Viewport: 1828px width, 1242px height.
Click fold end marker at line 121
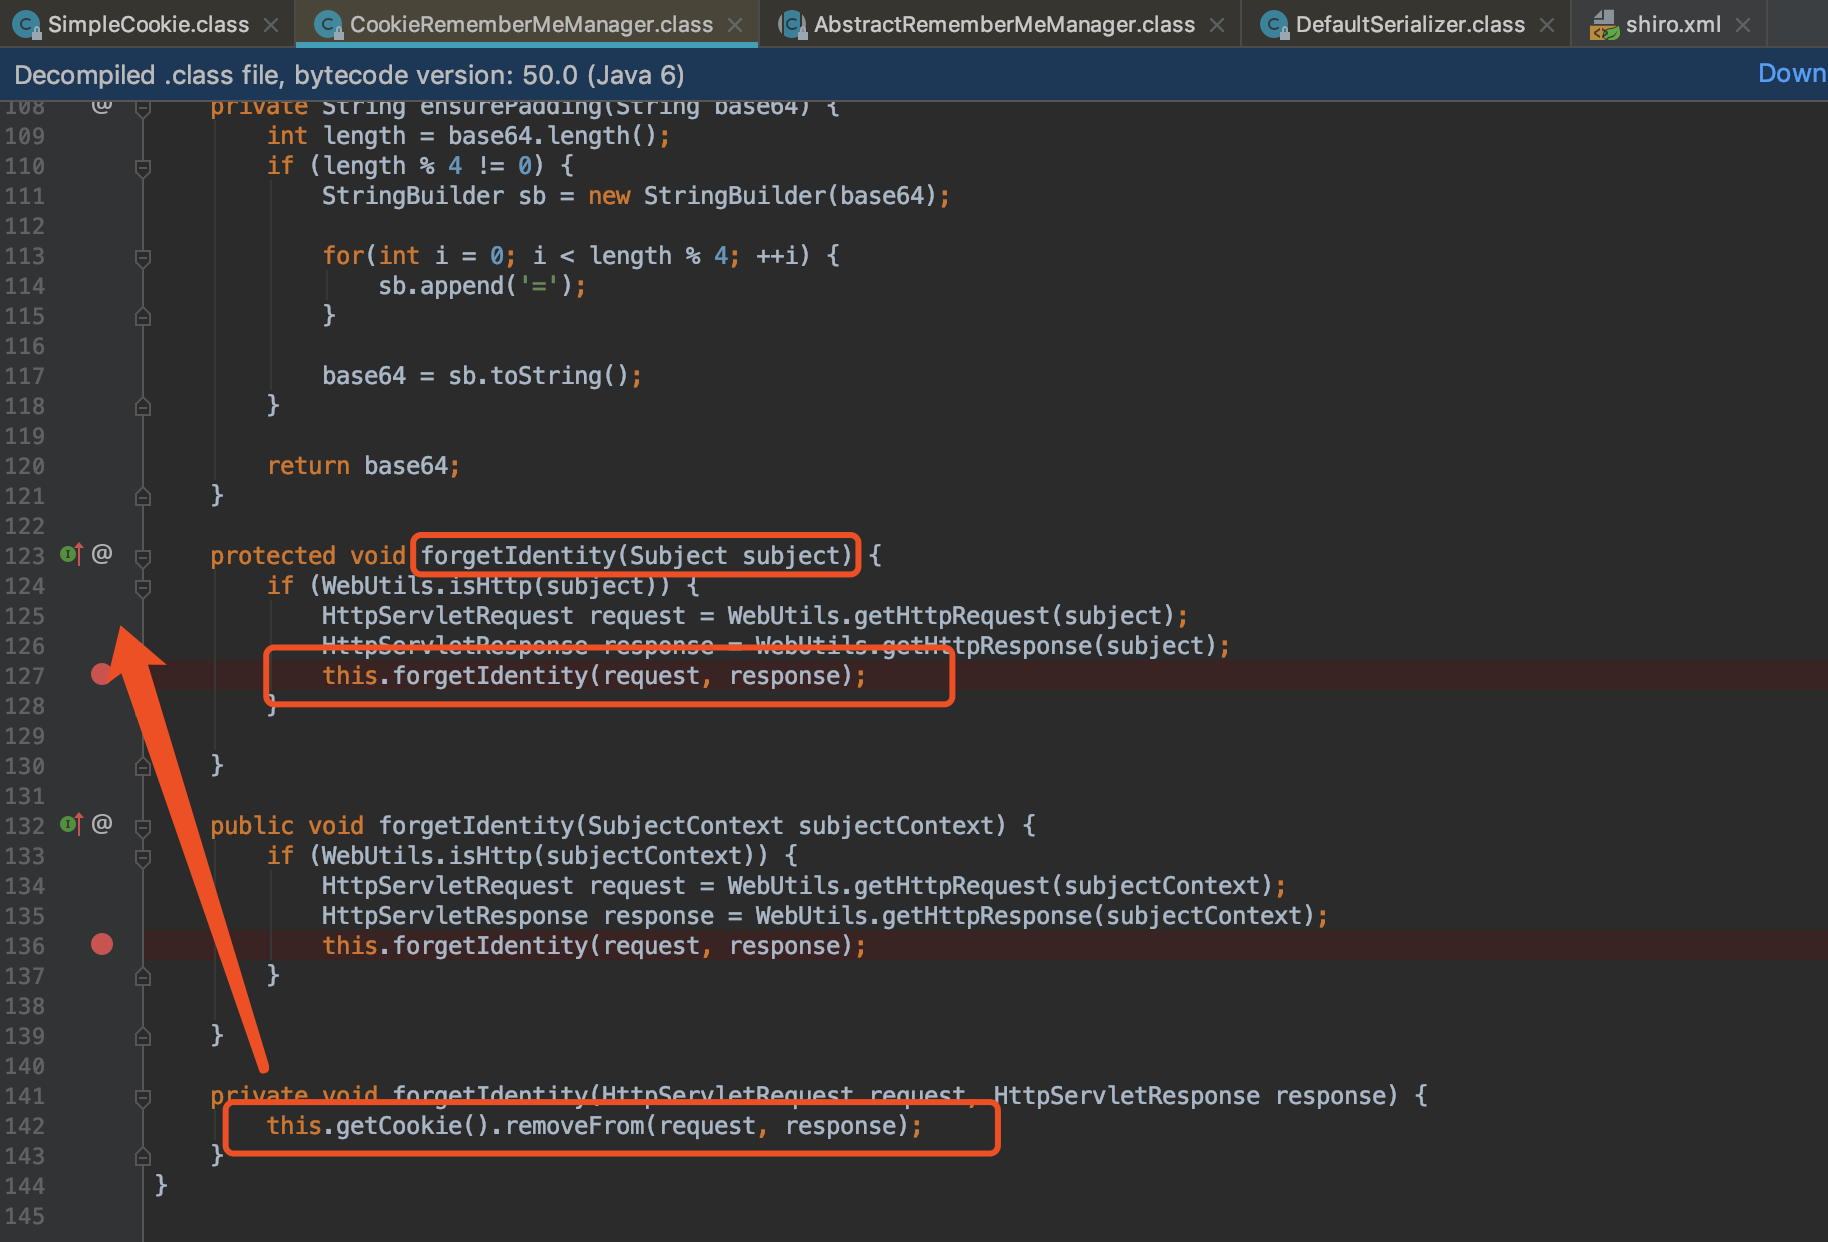[143, 497]
